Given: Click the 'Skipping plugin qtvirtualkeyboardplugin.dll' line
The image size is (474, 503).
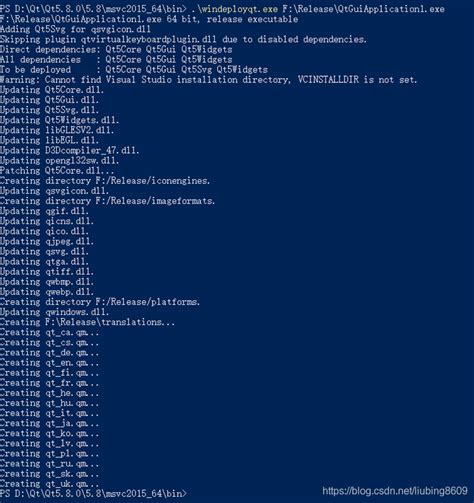Looking at the screenshot, I should [x=183, y=39].
